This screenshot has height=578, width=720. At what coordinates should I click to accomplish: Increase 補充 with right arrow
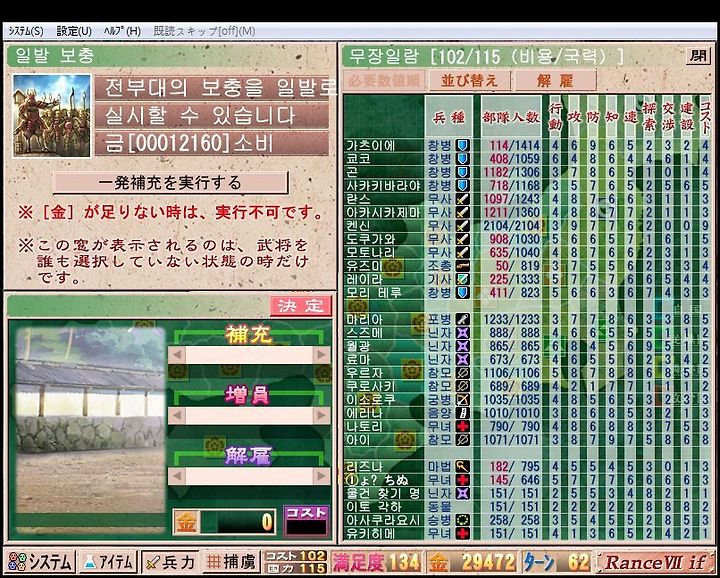[x=322, y=355]
